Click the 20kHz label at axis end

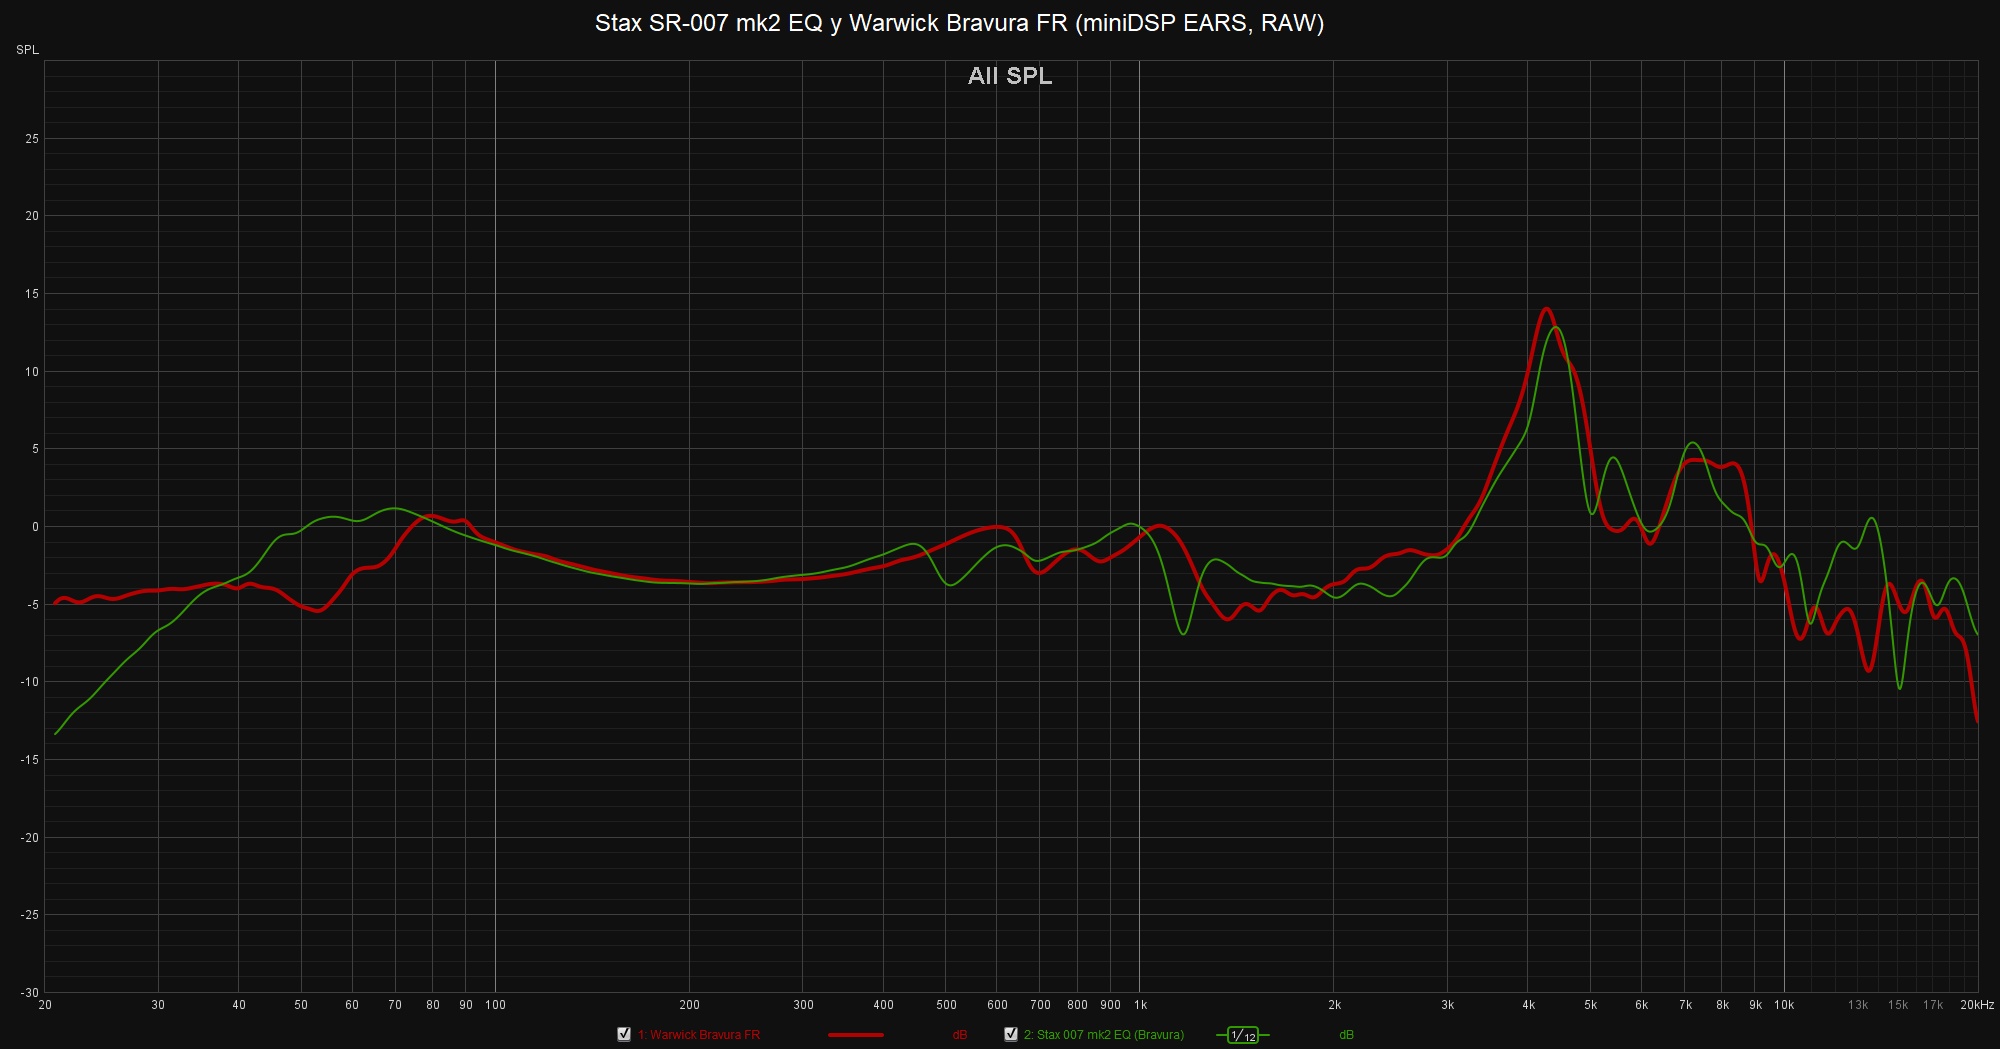(x=1976, y=1005)
